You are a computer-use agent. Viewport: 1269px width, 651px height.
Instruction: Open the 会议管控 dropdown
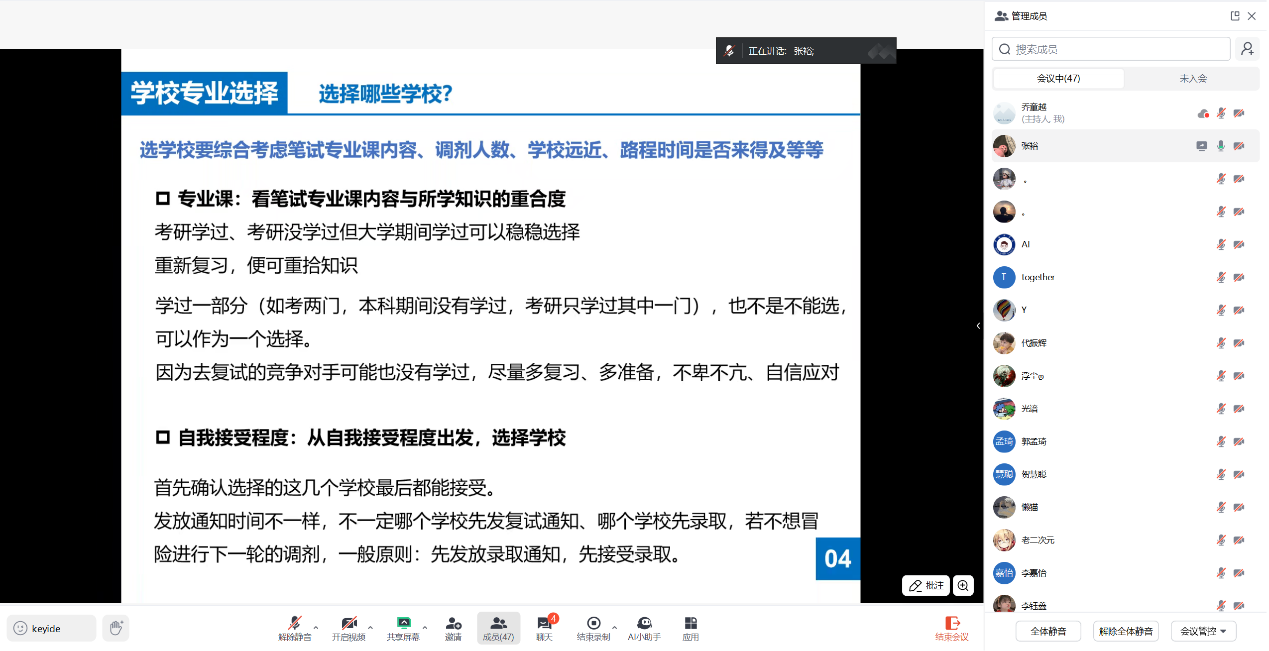pos(1204,631)
